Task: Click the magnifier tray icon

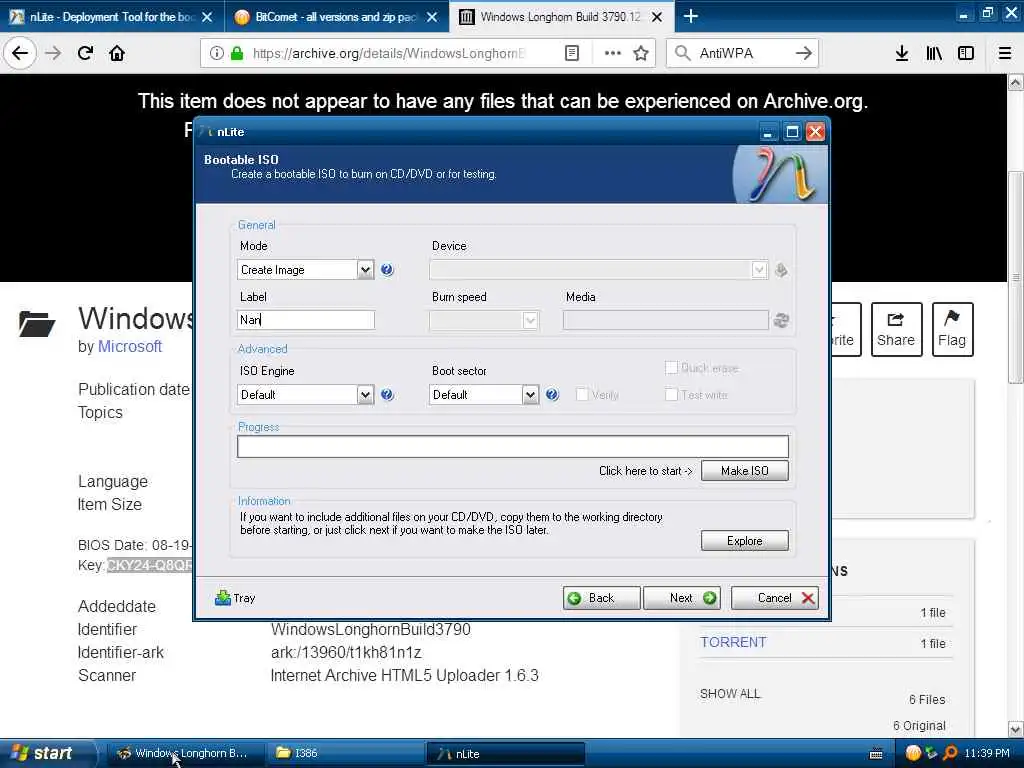Action: click(950, 753)
